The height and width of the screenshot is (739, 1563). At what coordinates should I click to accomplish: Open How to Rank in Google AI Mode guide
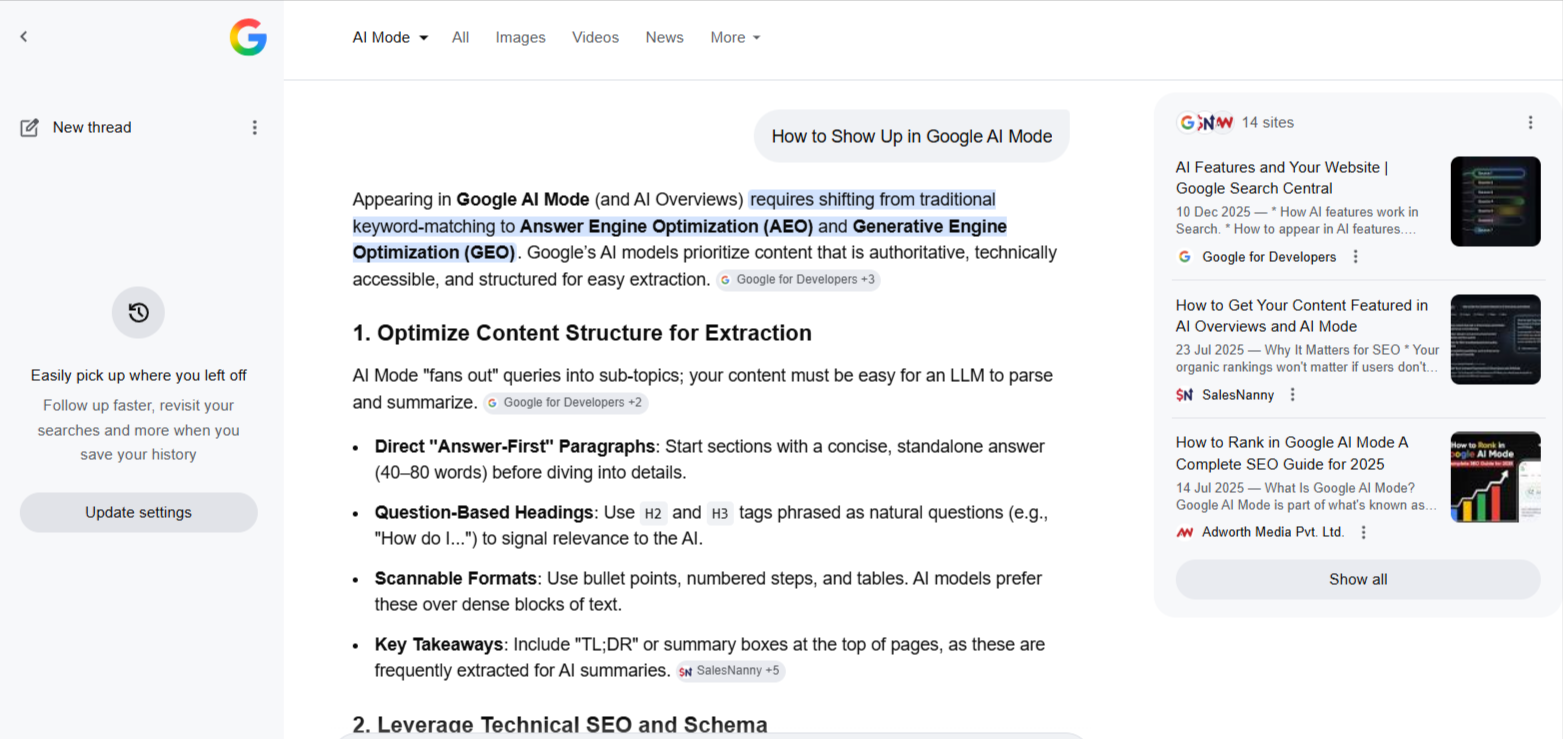(x=1292, y=453)
